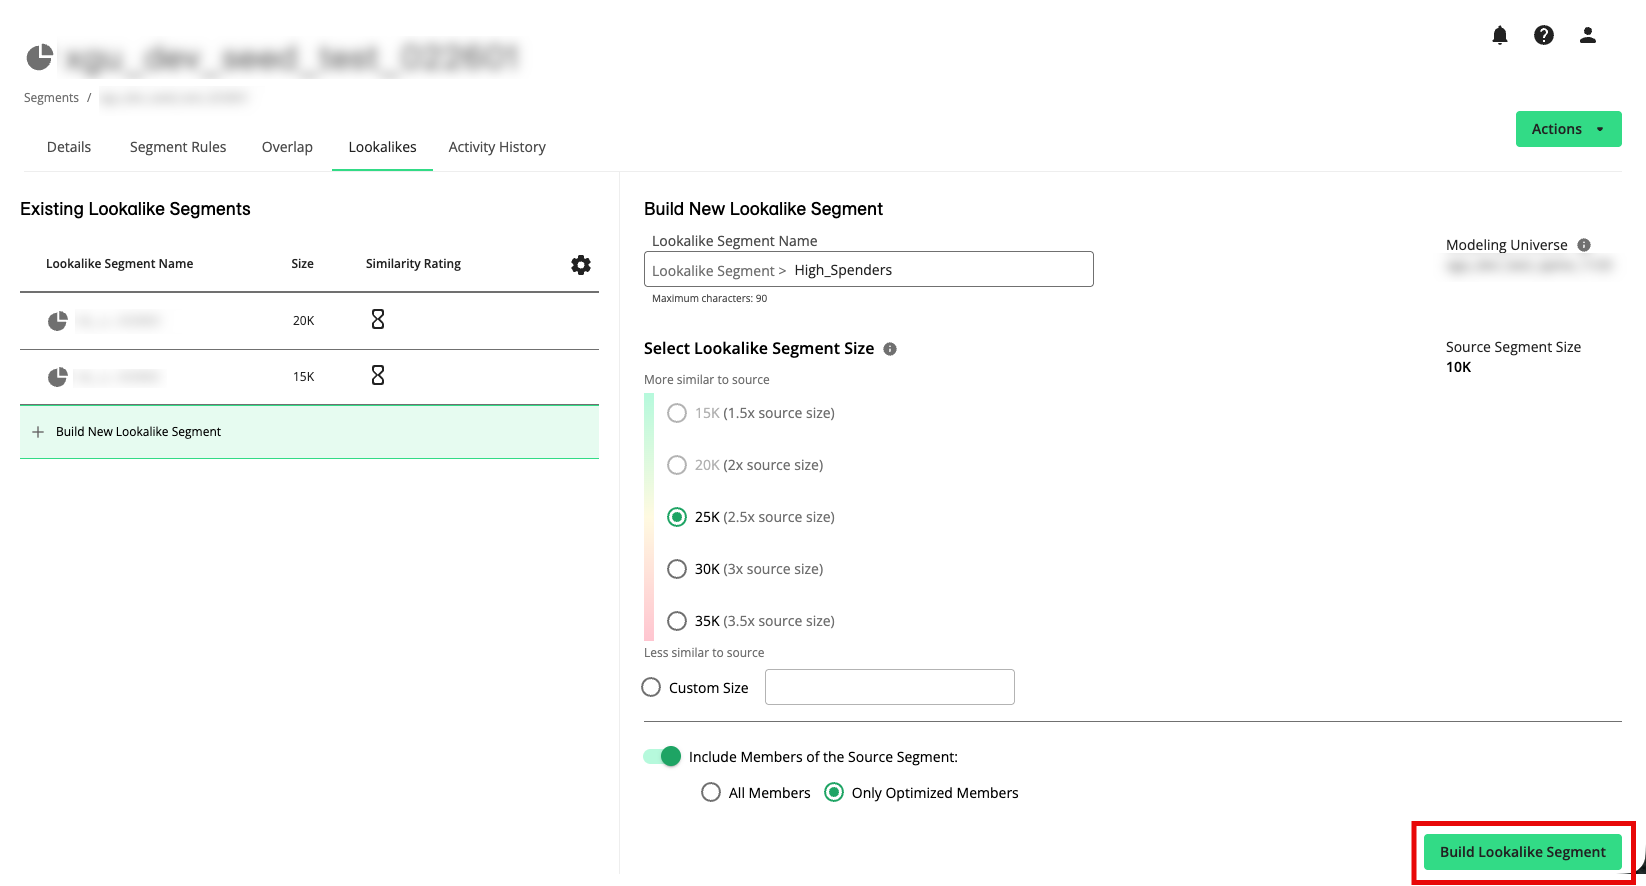This screenshot has height=886, width=1646.
Task: Click the Lookalike Segment Name input field
Action: click(940, 270)
